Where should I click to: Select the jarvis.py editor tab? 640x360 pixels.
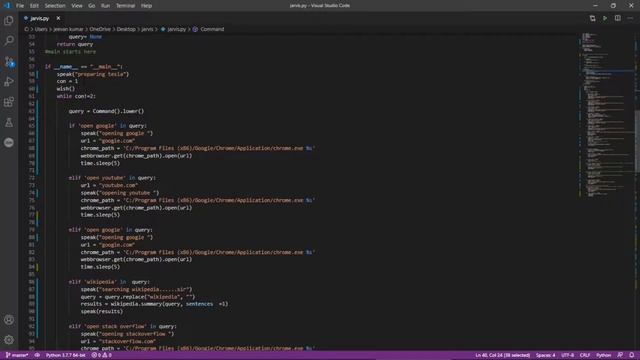(x=41, y=18)
